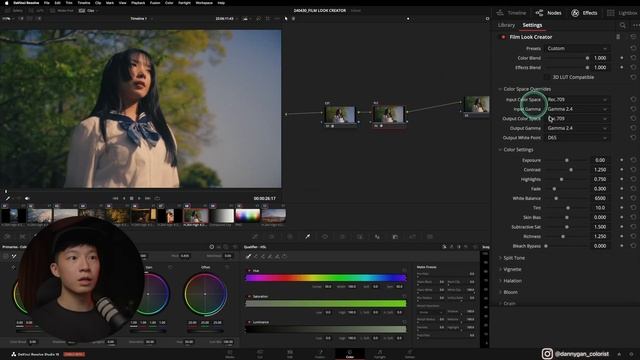
Task: Open the Power Windows palette icon
Action: click(x=325, y=237)
